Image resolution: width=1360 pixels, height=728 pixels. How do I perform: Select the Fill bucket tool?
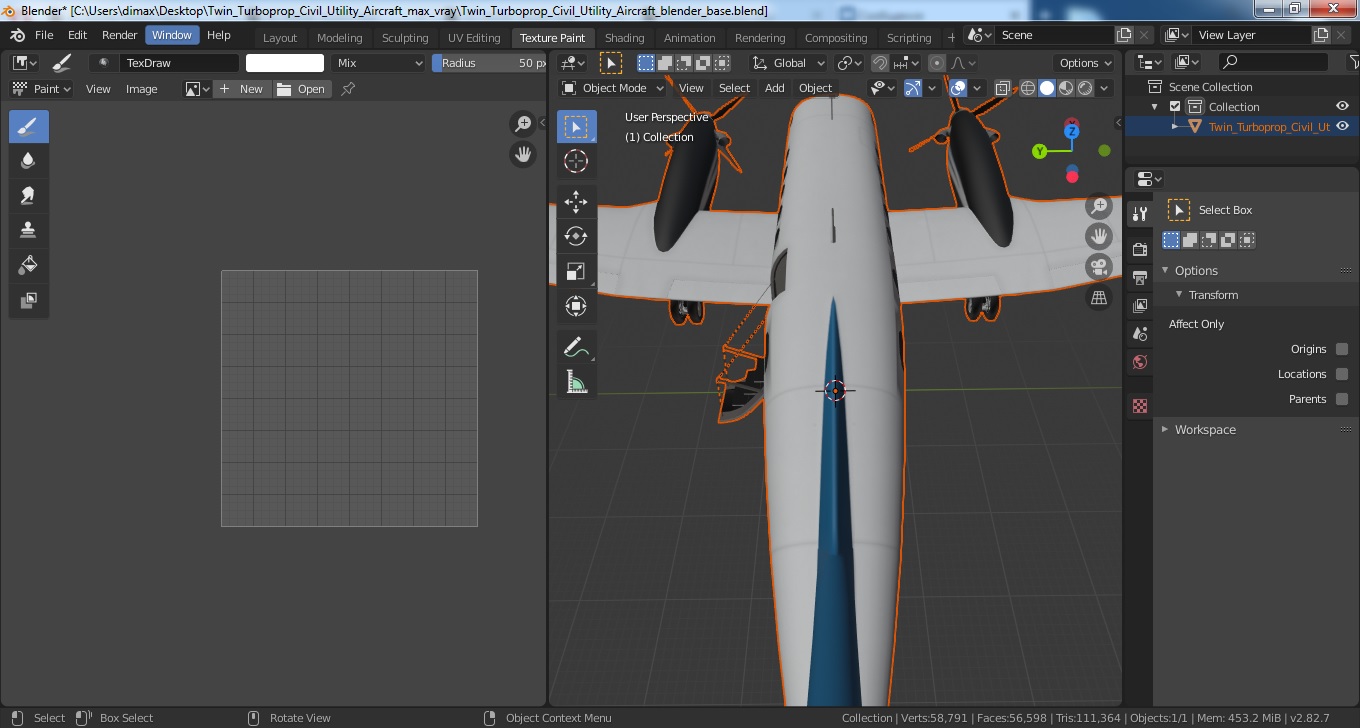pyautogui.click(x=29, y=265)
